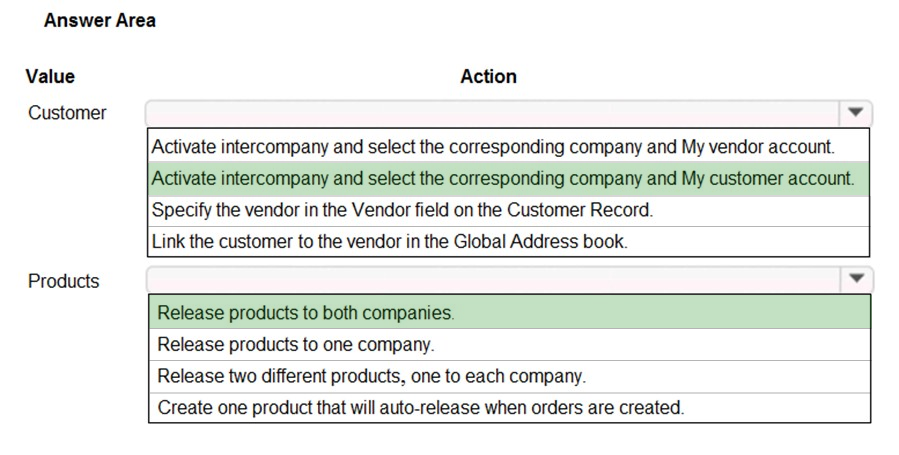Choose Link customer to vendor in Global Address book
Viewport: 899px width, 455px height.
(x=509, y=241)
